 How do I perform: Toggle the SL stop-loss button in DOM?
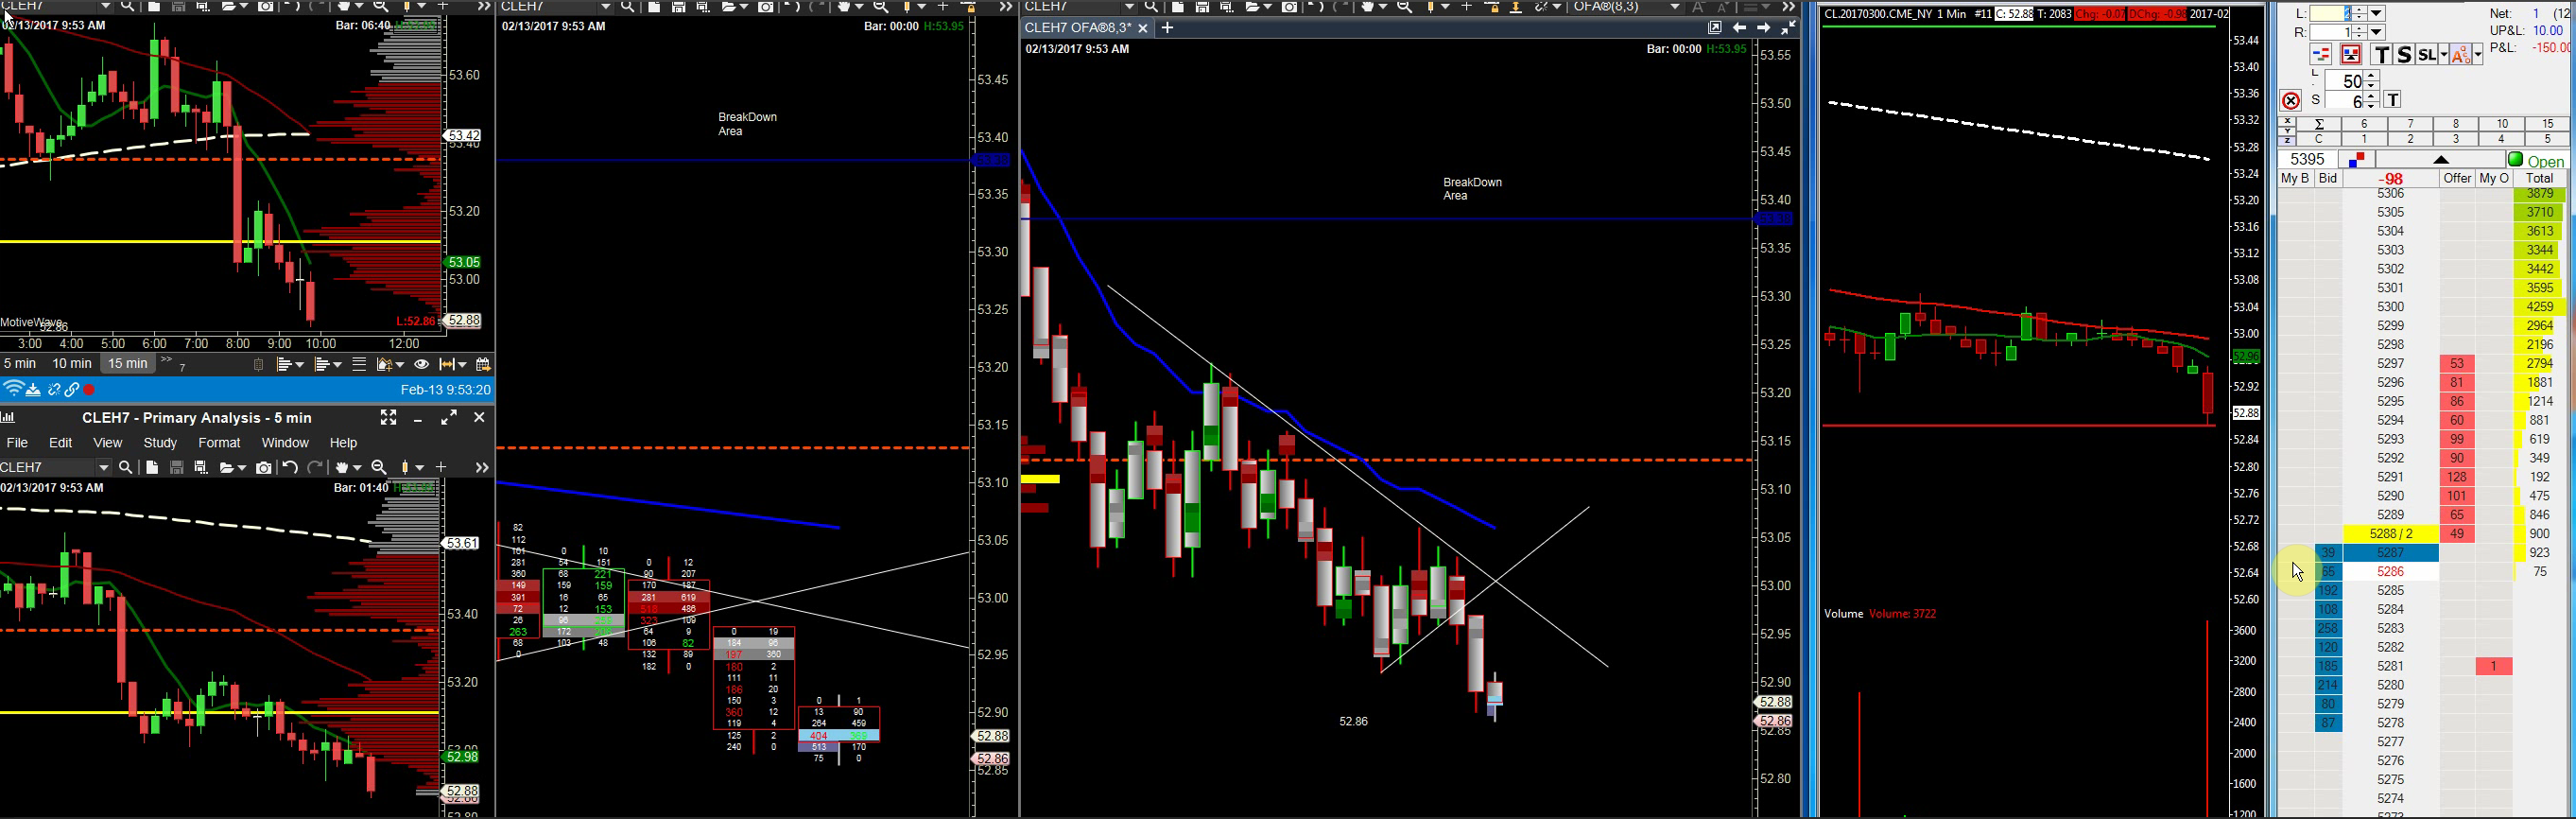pyautogui.click(x=2426, y=55)
